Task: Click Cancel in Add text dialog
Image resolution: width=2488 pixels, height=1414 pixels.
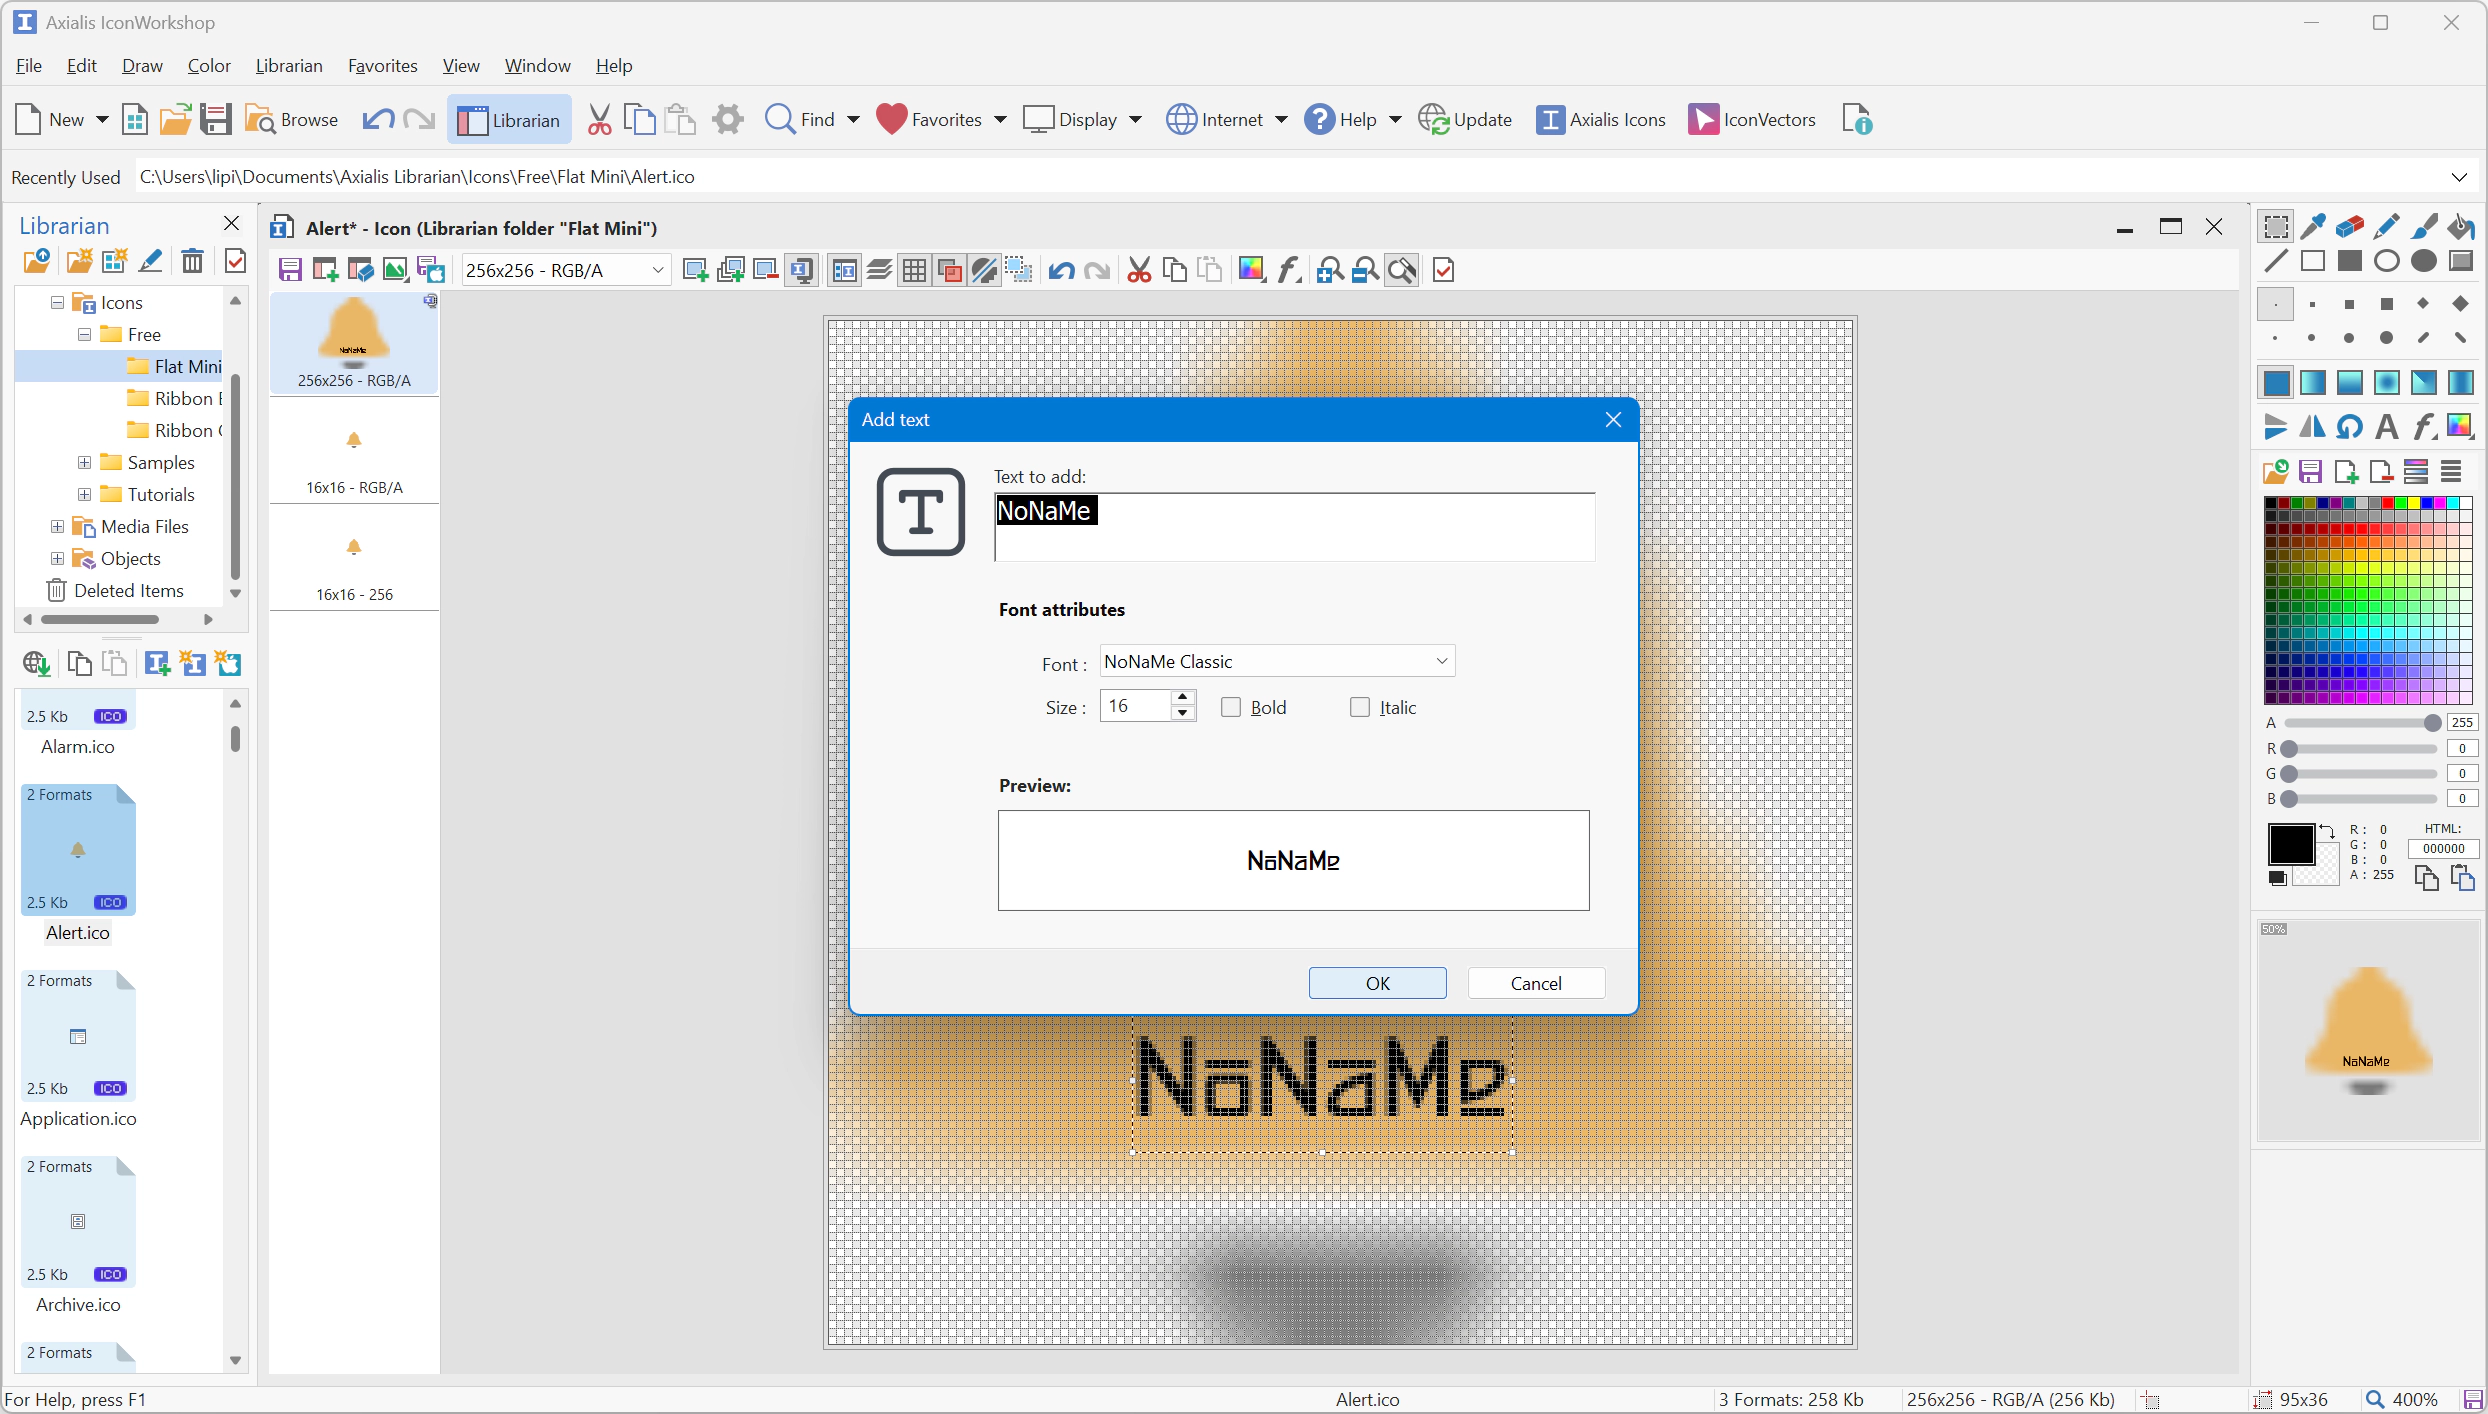Action: (1535, 983)
